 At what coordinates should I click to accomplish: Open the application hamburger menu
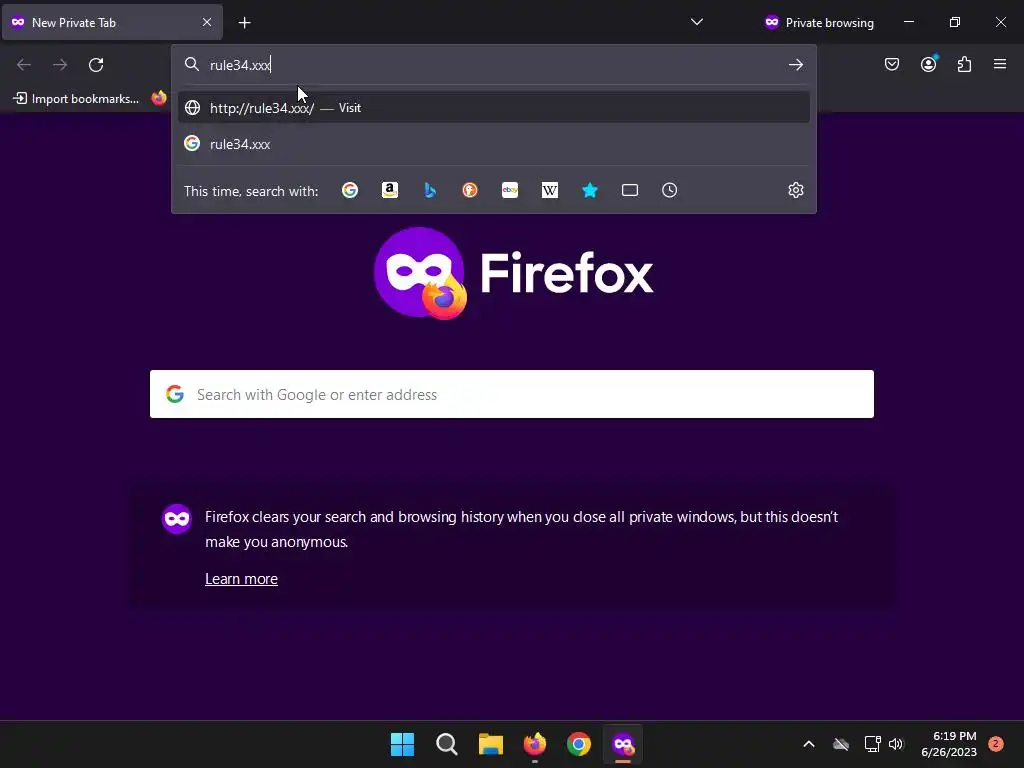(x=1000, y=64)
